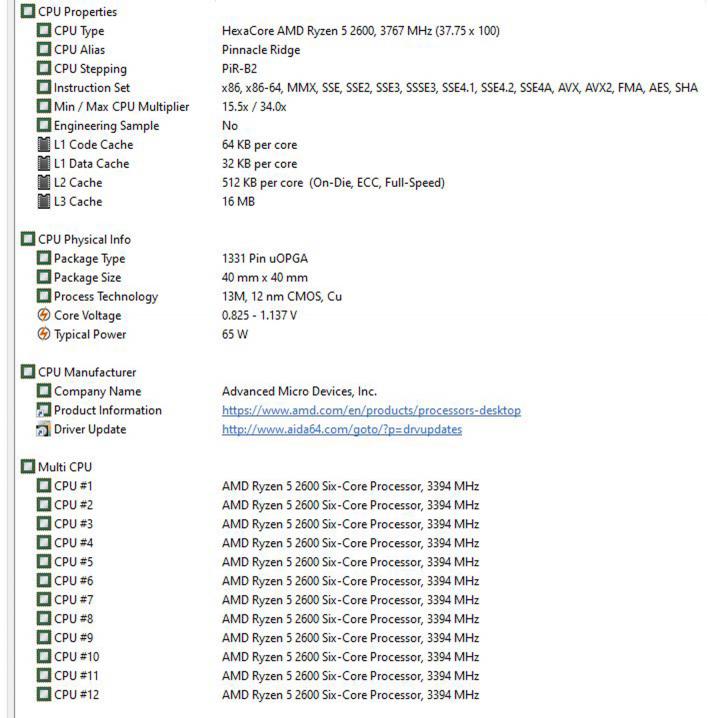Select the '65 W' typical power value

point(235,334)
